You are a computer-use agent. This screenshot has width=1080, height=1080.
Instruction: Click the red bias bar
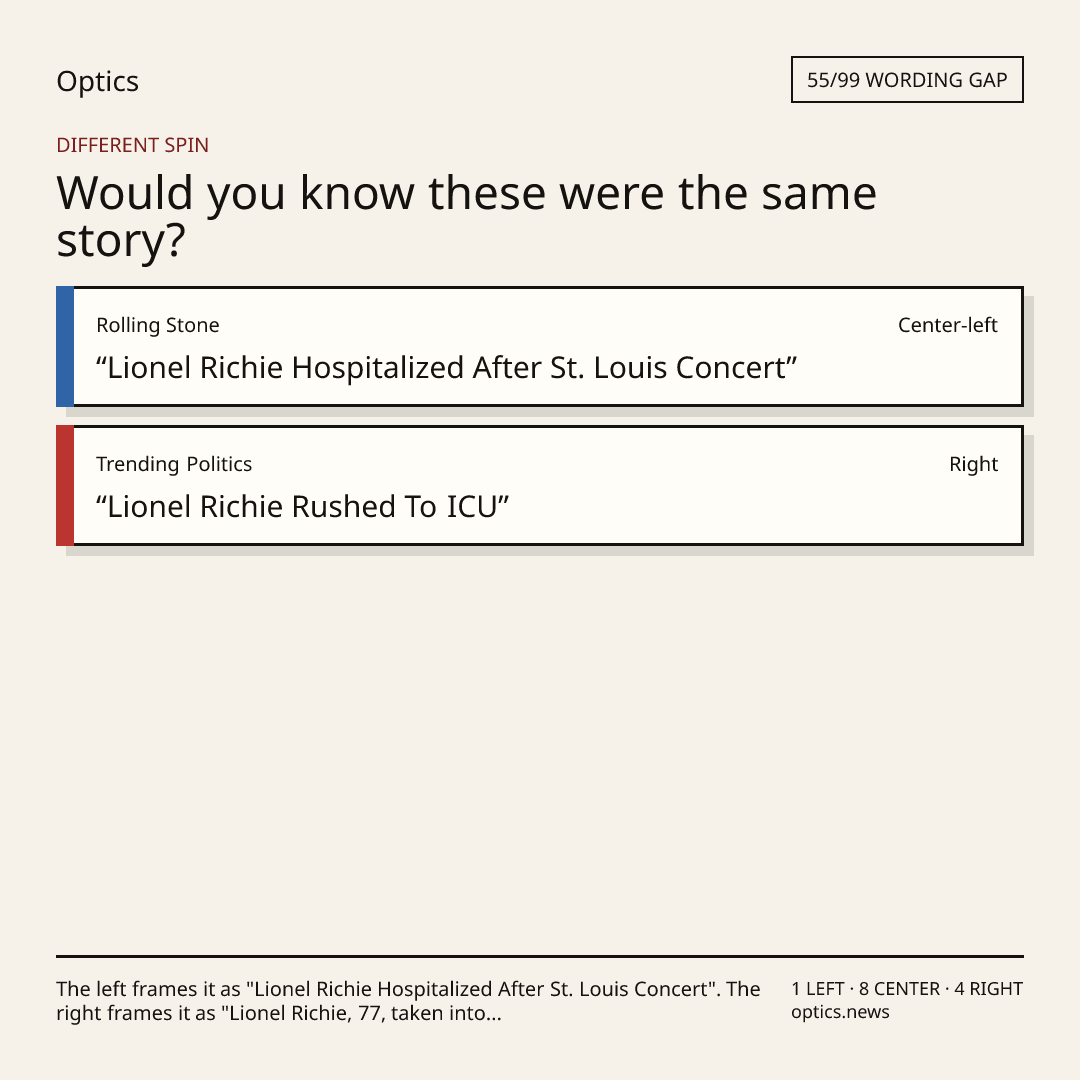[65, 486]
